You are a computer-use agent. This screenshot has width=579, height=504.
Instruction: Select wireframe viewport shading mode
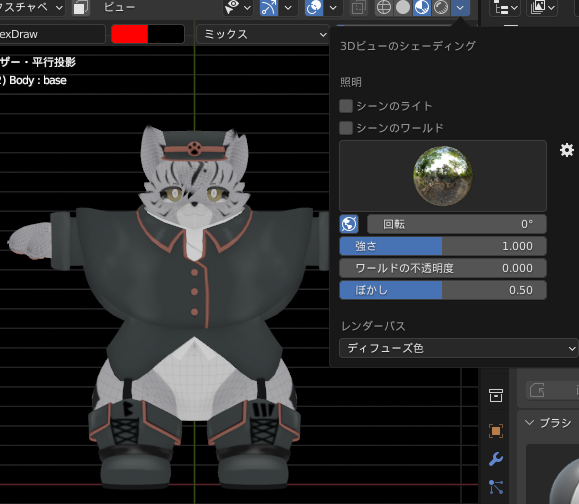384,7
